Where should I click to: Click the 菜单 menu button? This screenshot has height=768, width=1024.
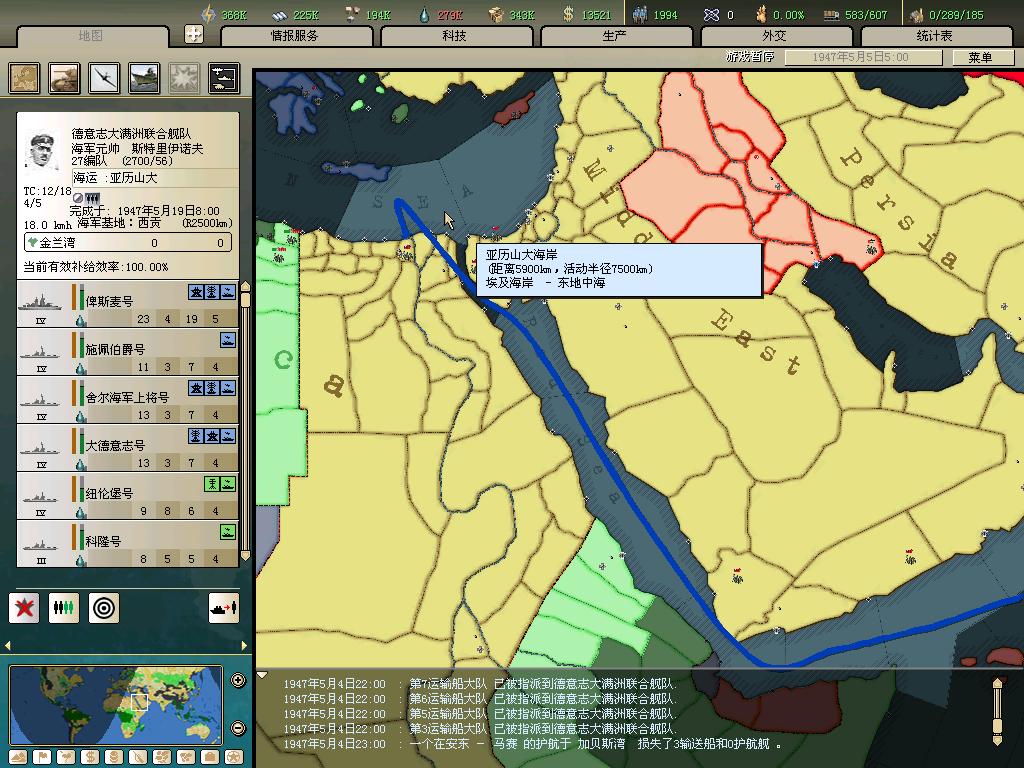click(979, 58)
